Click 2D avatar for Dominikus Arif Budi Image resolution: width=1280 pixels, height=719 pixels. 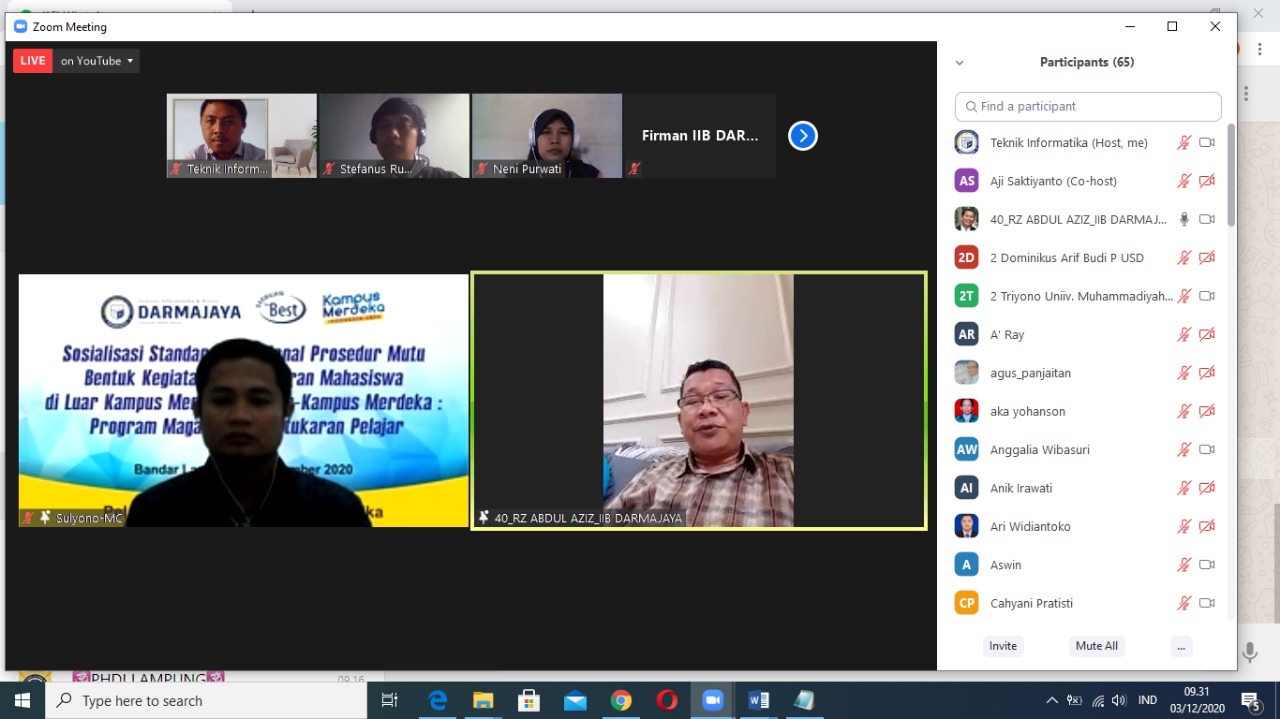tap(966, 258)
